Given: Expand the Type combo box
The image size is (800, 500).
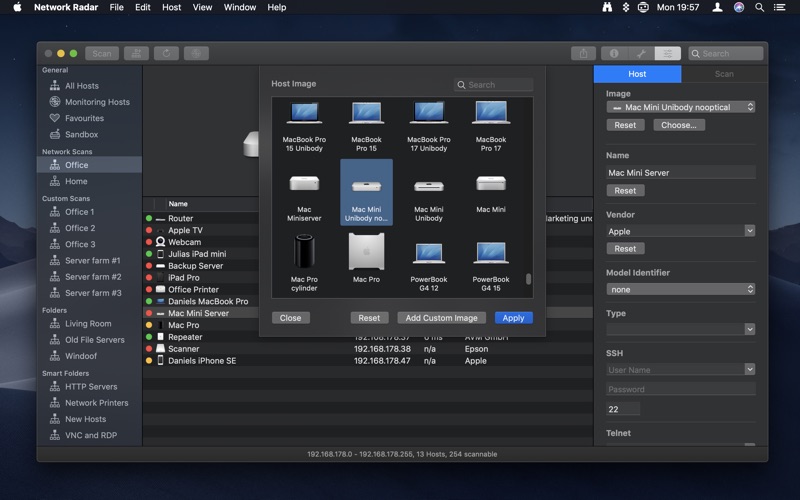Looking at the screenshot, I should click(x=749, y=329).
